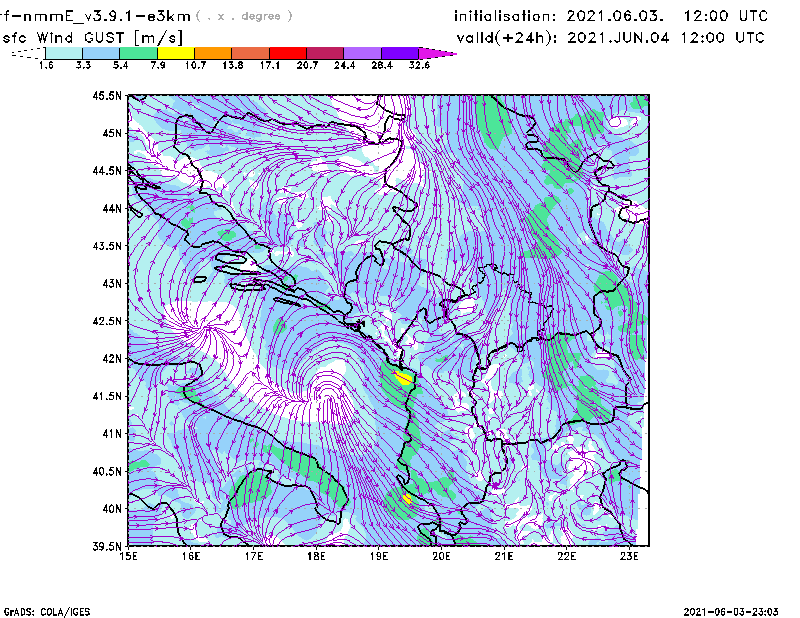Click the 40.5N latitude label
The height and width of the screenshot is (618, 800).
(x=107, y=471)
